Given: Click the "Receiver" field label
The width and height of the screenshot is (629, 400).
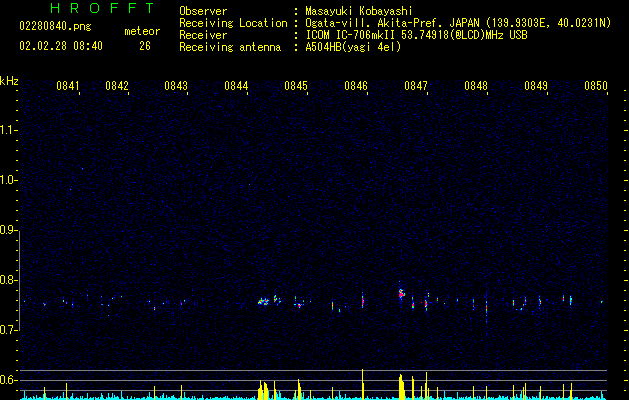Looking at the screenshot, I should (x=203, y=35).
